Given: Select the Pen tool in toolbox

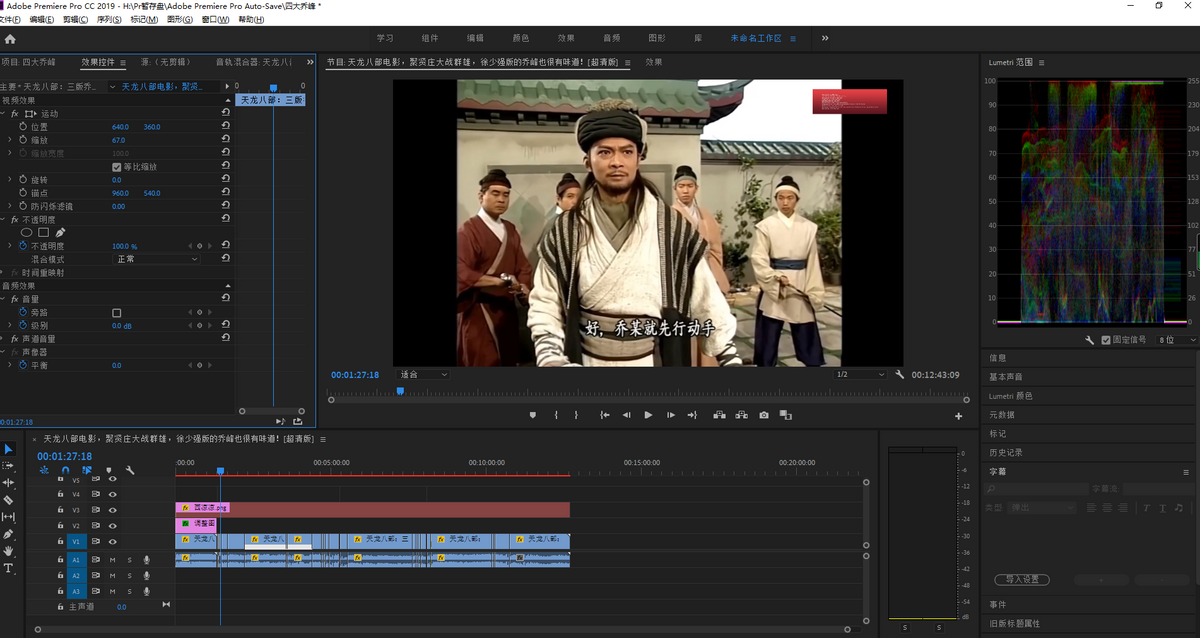Looking at the screenshot, I should [8, 534].
